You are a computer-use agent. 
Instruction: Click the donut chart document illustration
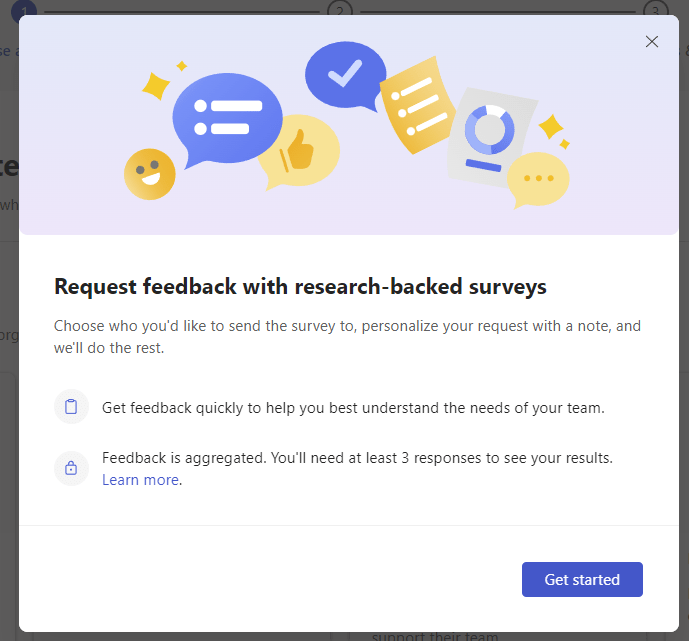490,136
